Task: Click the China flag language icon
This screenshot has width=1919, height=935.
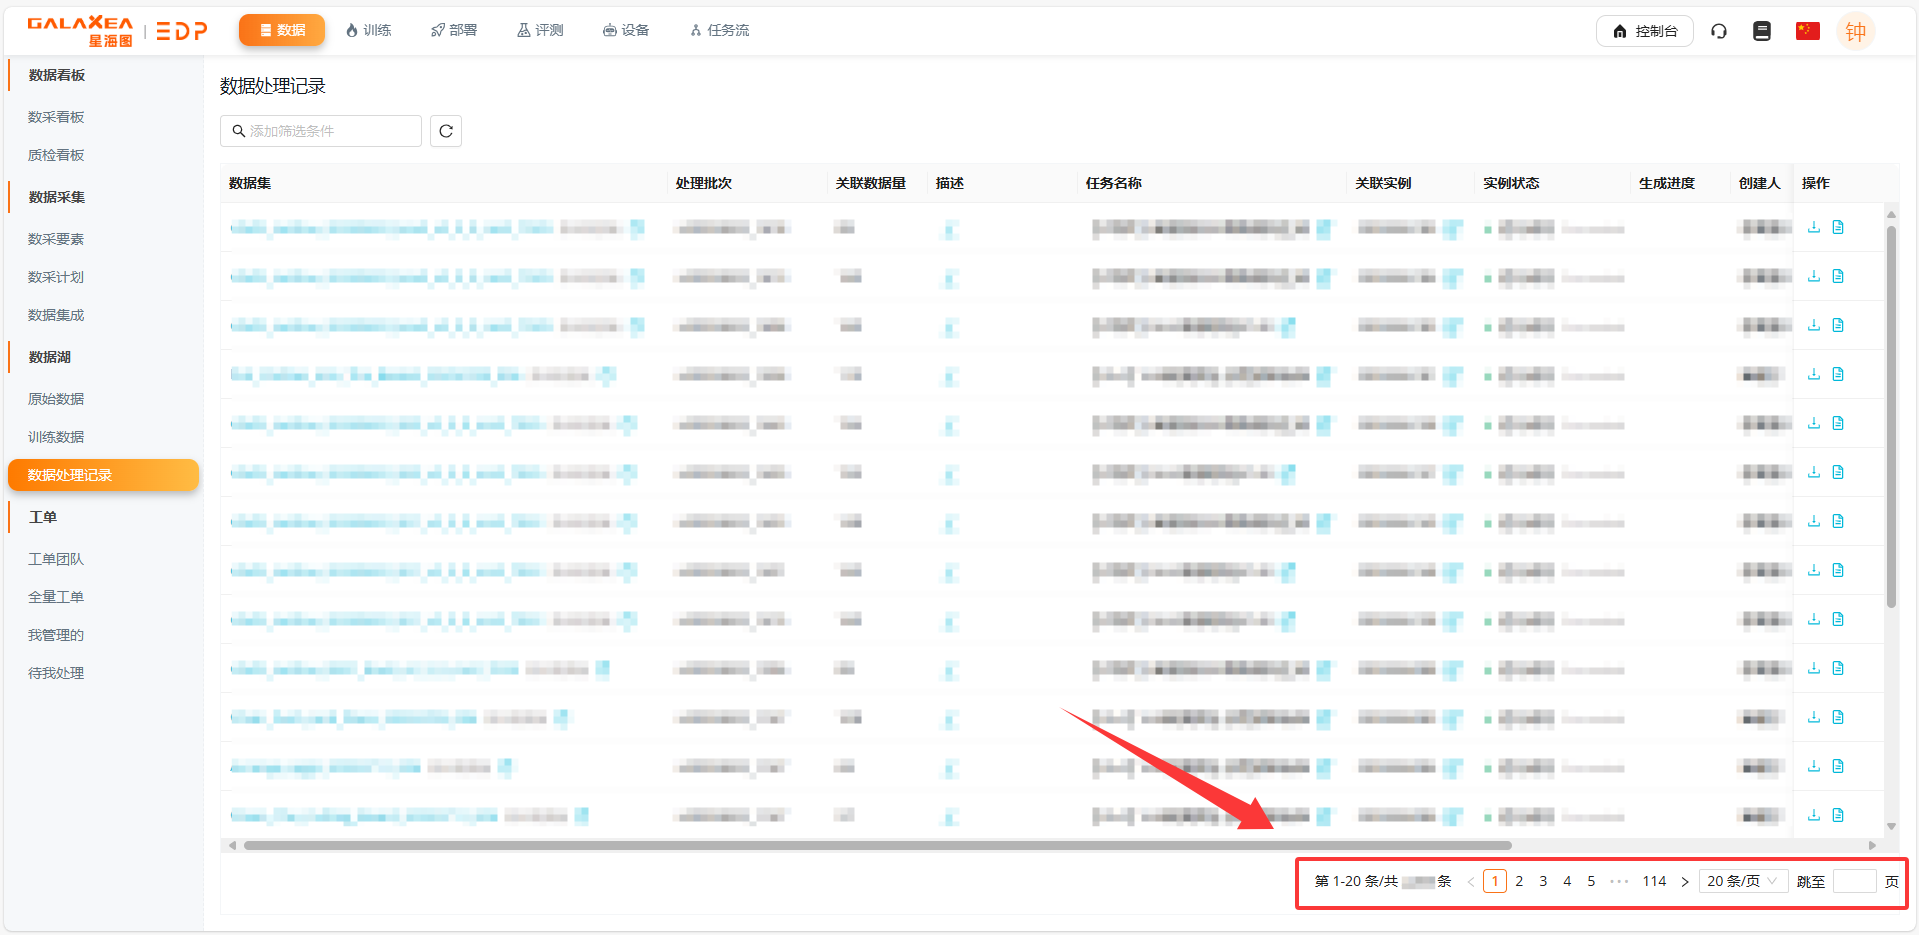Action: click(x=1807, y=31)
